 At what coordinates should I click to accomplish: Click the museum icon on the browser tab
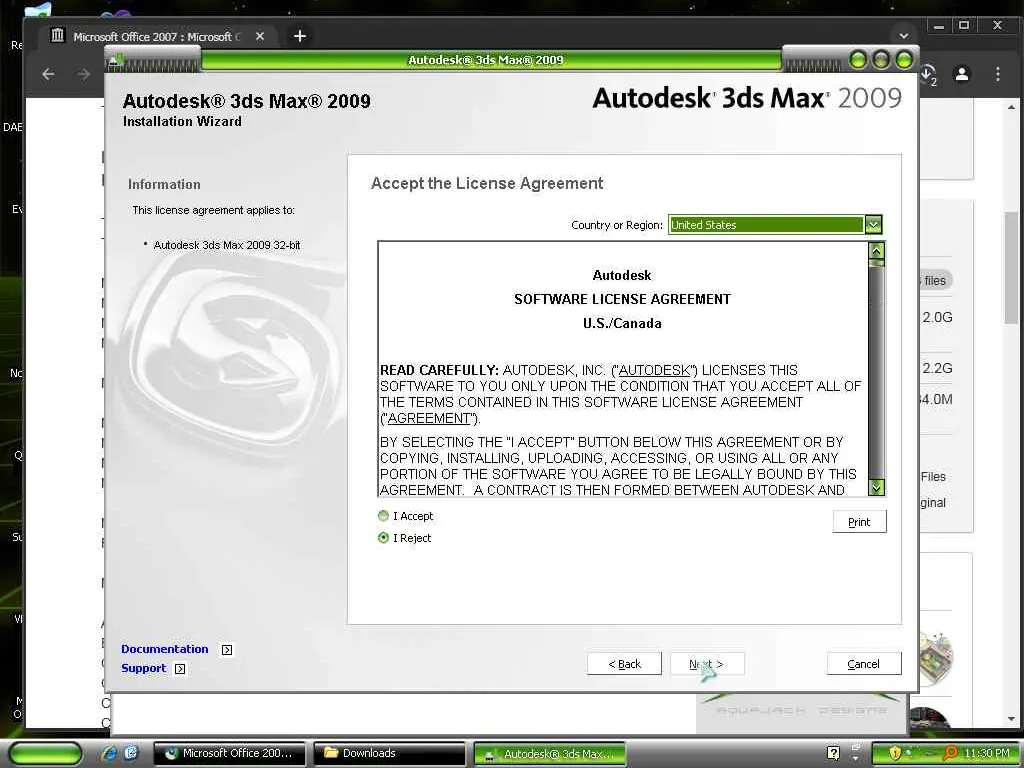(57, 35)
